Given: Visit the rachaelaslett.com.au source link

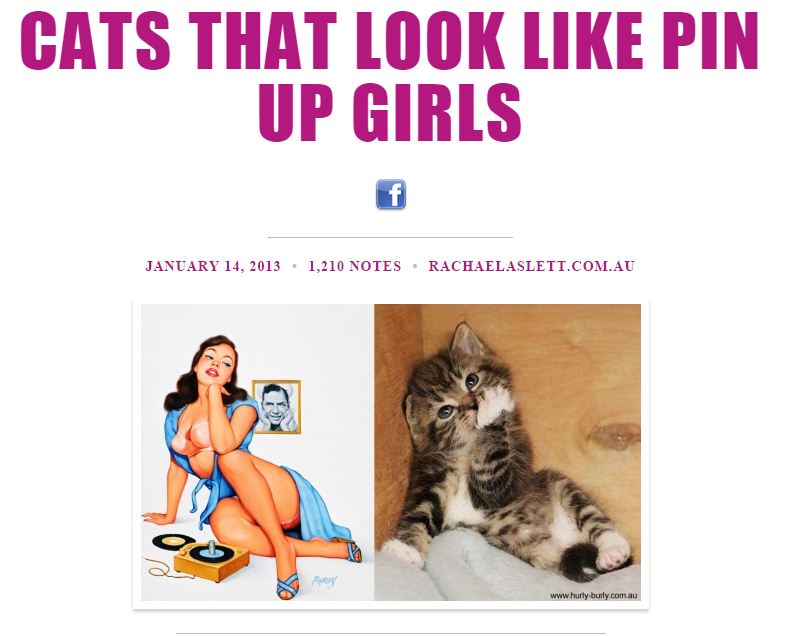Looking at the screenshot, I should pos(531,266).
